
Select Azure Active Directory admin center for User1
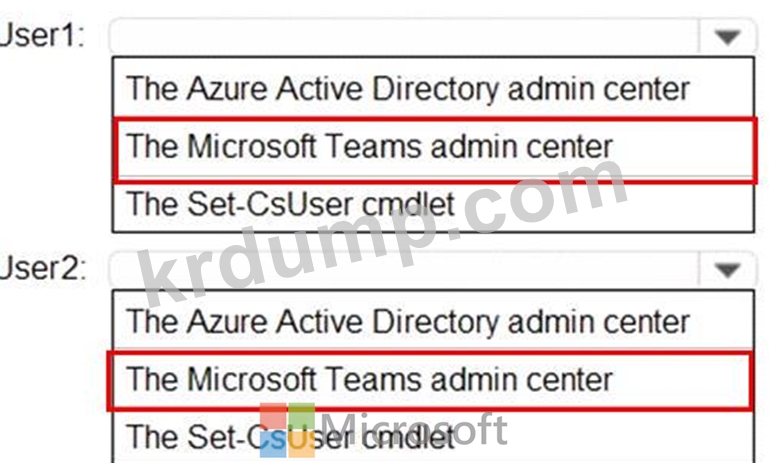[x=408, y=88]
